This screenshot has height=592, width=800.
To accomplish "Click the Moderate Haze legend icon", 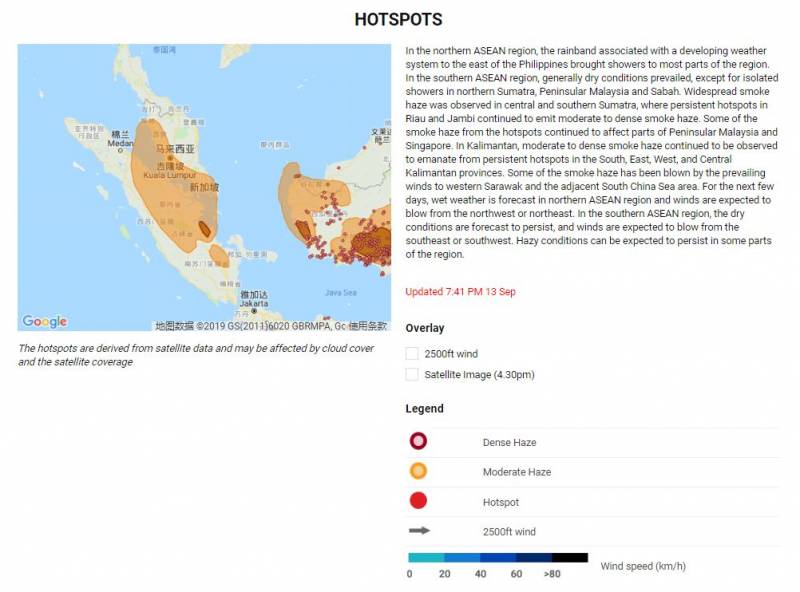I will point(417,472).
